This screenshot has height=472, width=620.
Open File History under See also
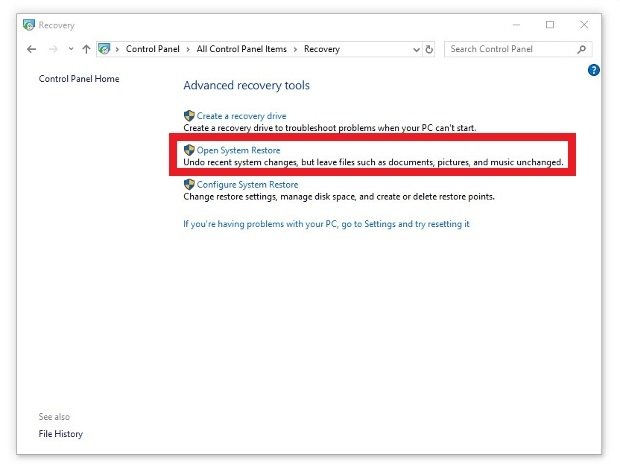[60, 434]
